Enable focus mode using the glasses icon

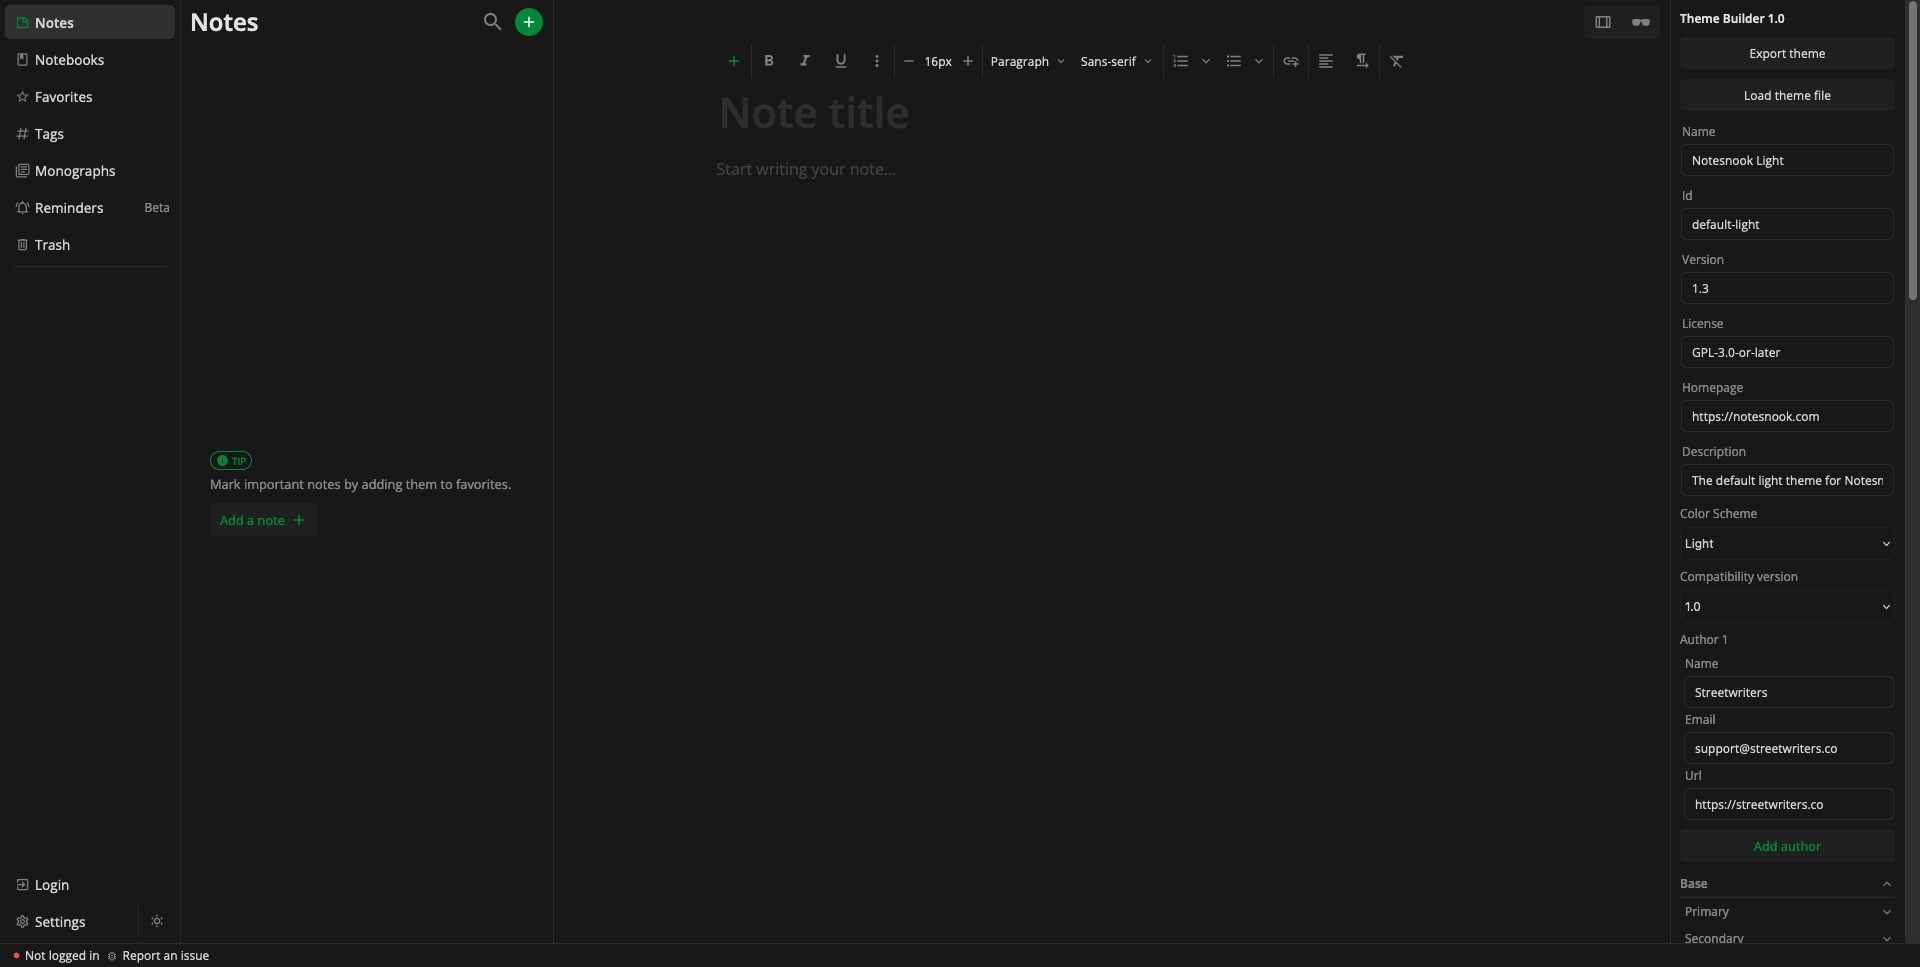[1640, 22]
